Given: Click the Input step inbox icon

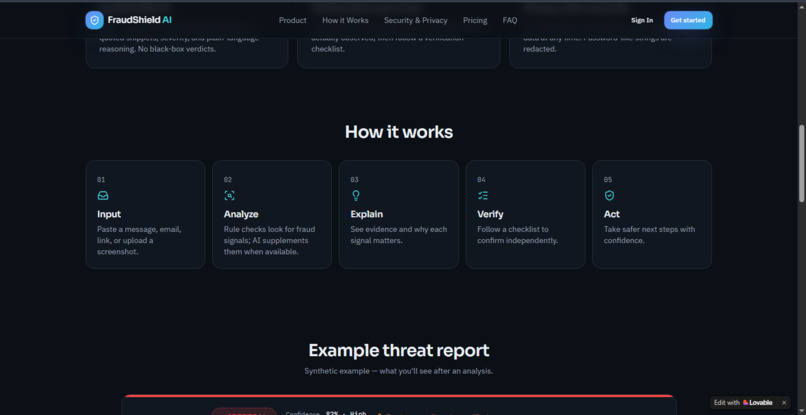Looking at the screenshot, I should (103, 195).
